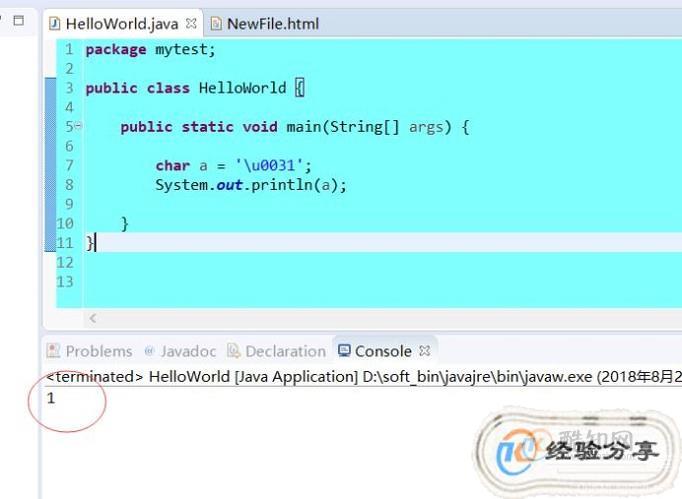Maximize the left panel with the square icon
The image size is (682, 499).
[x=19, y=20]
